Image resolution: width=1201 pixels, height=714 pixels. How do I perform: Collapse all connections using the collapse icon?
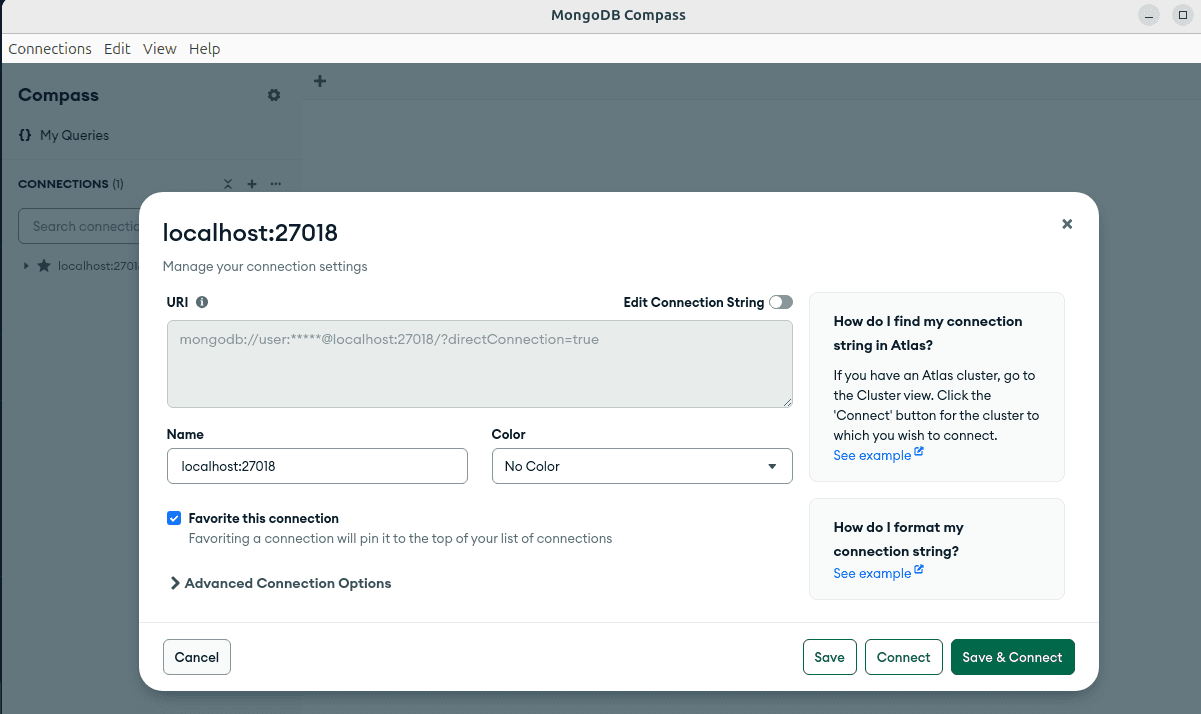point(227,184)
